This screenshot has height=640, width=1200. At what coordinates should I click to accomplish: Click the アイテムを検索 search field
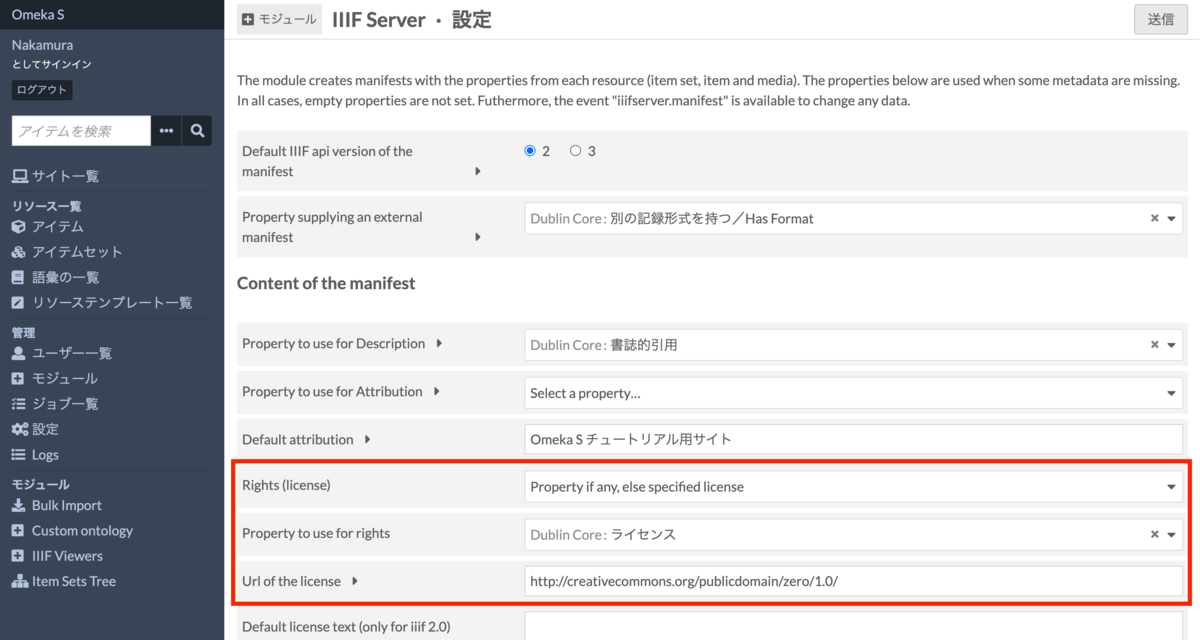pos(81,131)
